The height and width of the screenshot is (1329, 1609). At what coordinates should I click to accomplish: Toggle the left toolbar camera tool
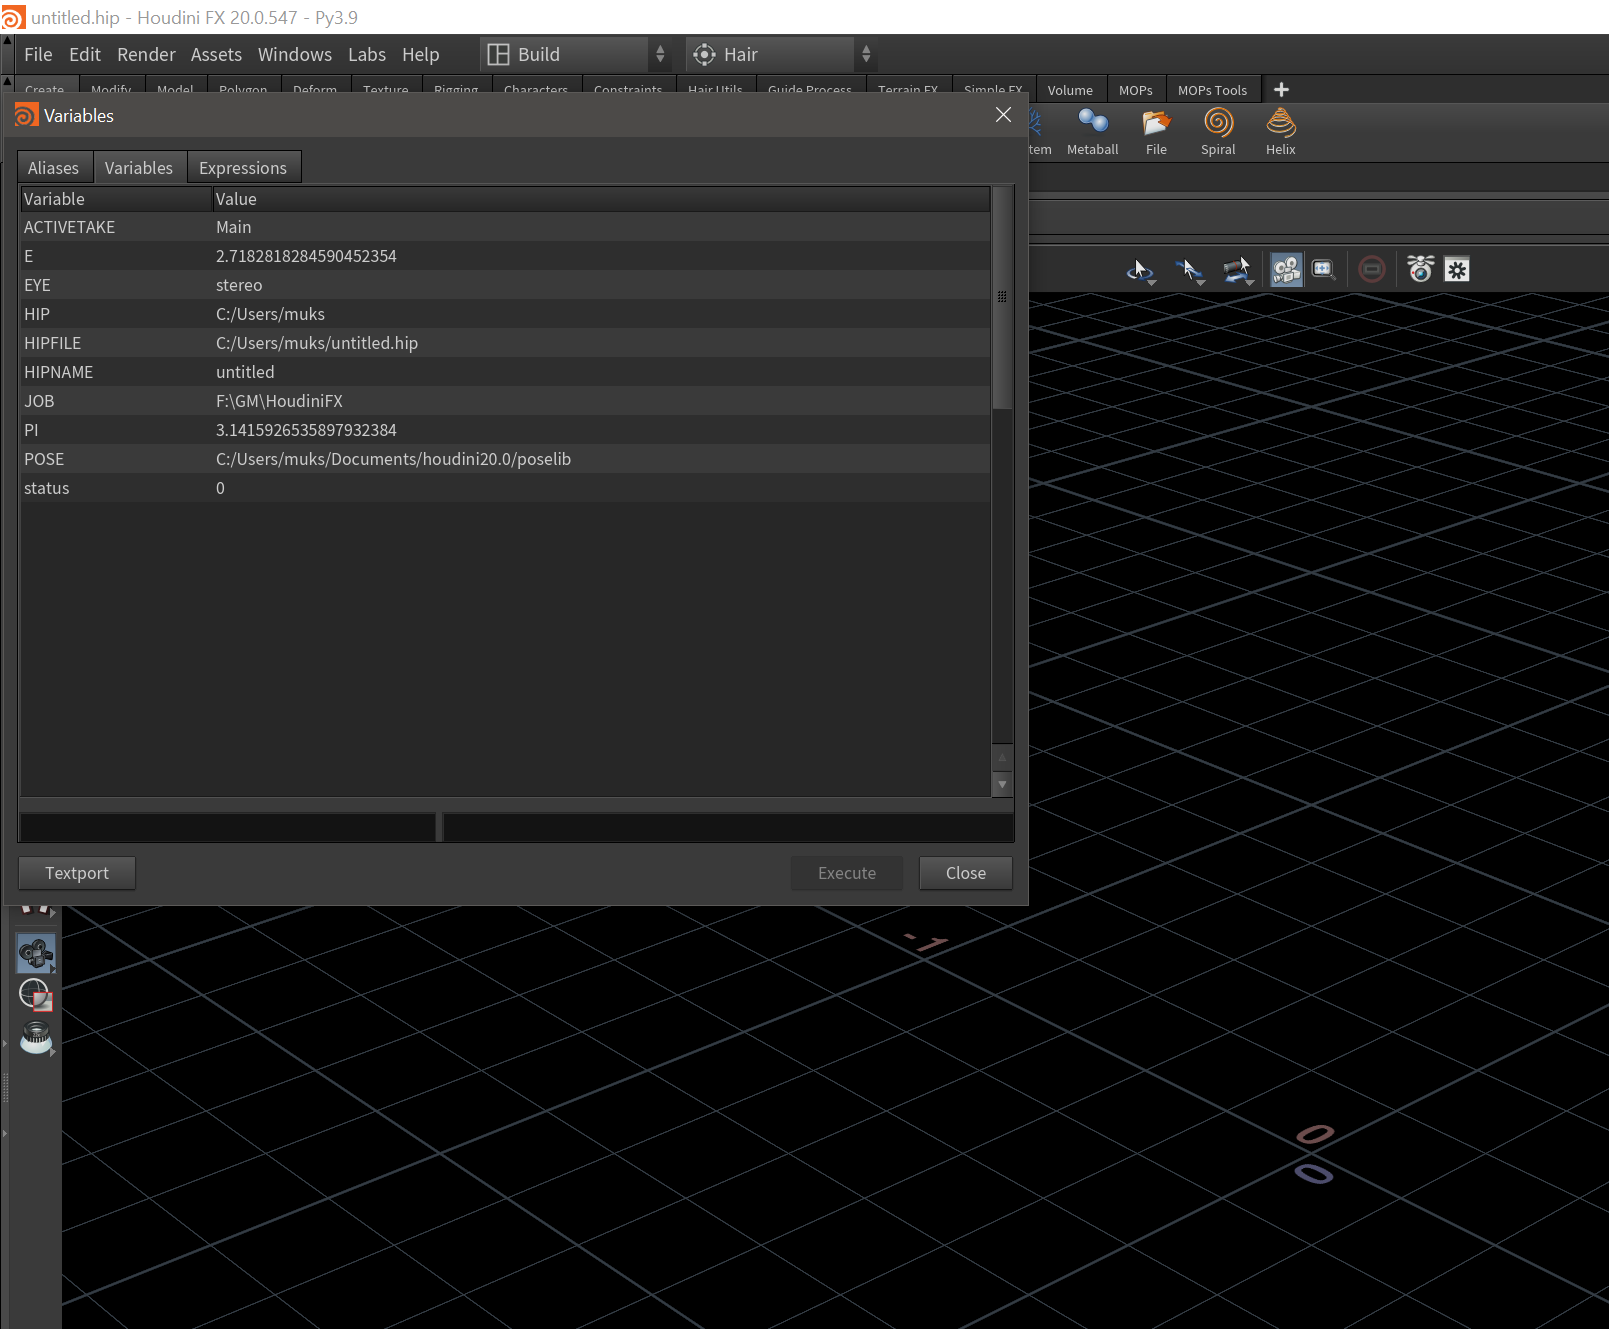(36, 954)
